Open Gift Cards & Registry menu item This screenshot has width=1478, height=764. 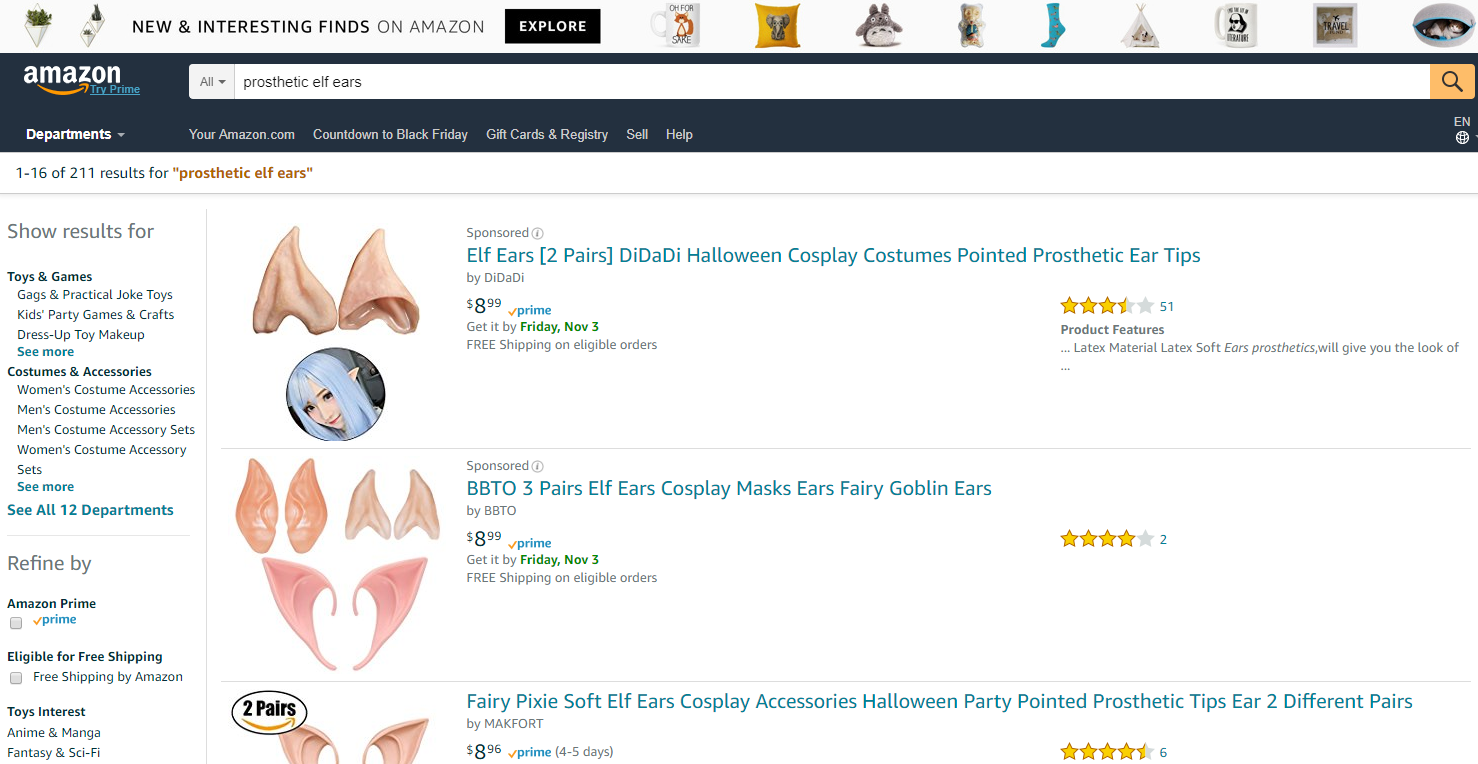[547, 134]
